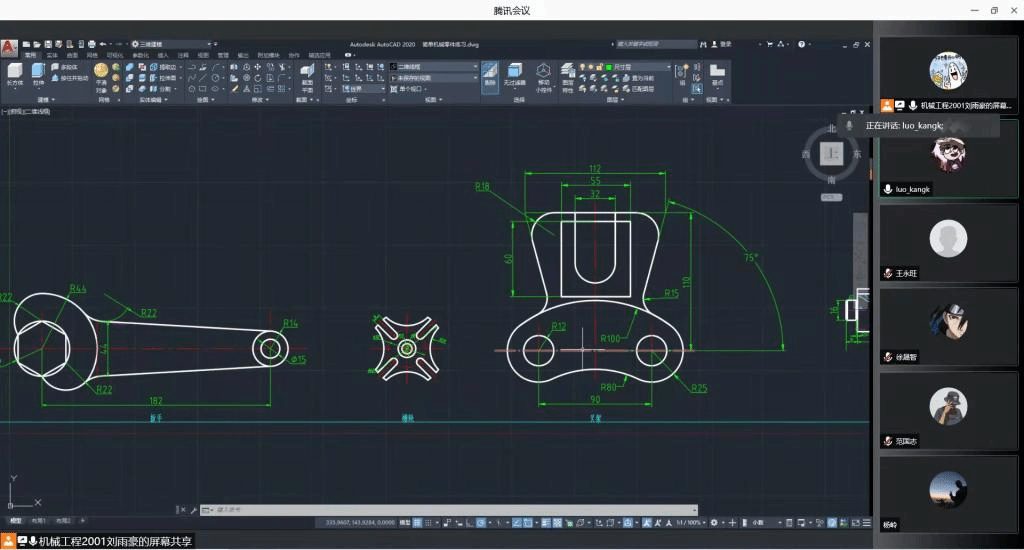
Task: Switch to the Model (模型) tab
Action: click(15, 521)
